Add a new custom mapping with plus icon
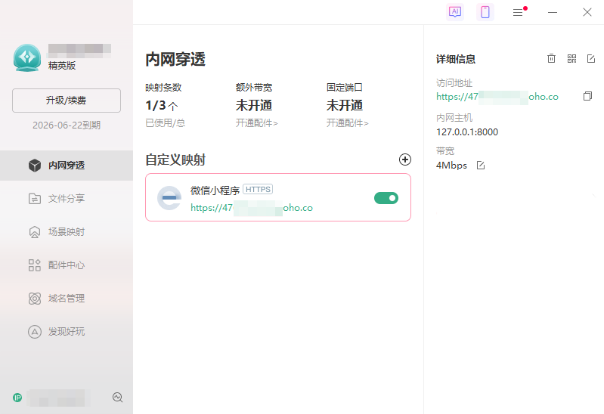The image size is (604, 414). click(x=405, y=159)
